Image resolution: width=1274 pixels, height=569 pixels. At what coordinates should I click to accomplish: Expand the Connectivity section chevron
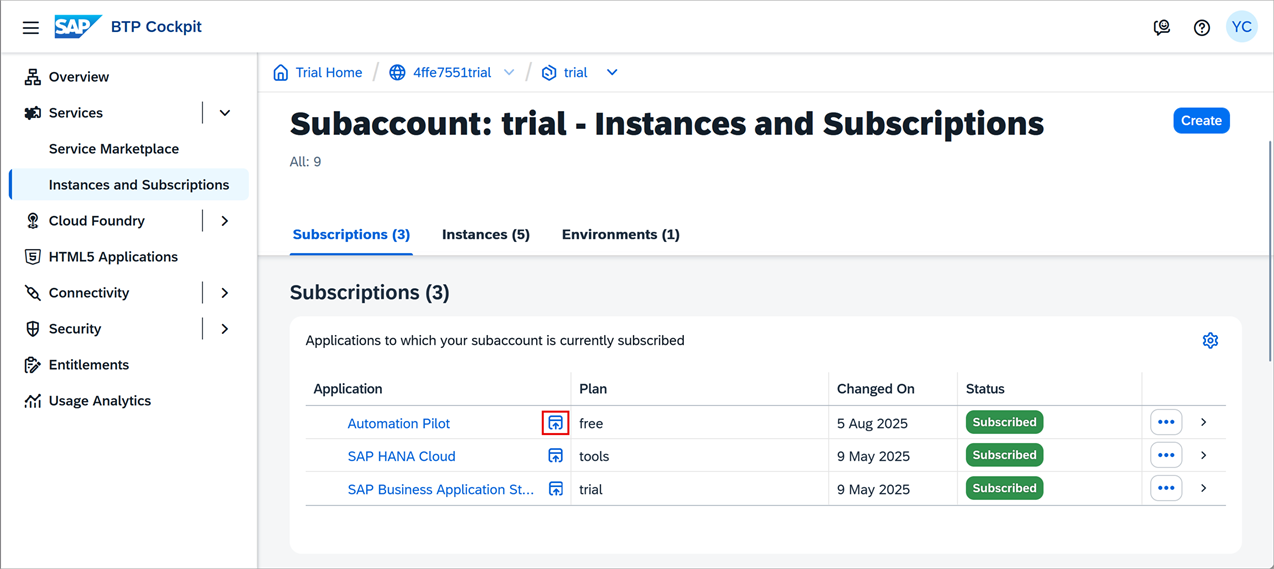point(225,293)
